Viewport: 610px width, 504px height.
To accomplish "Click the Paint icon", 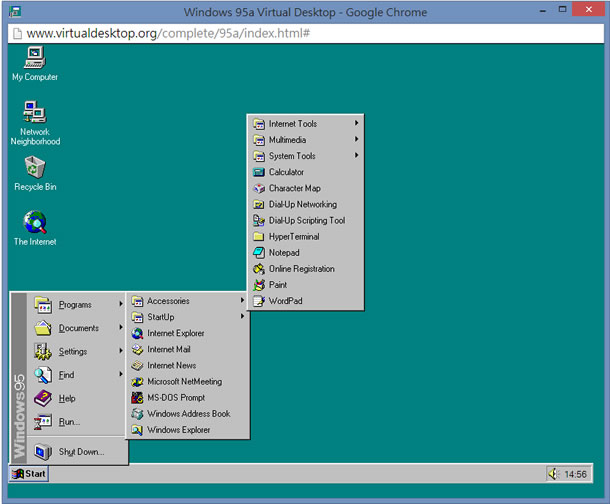I will click(x=259, y=285).
